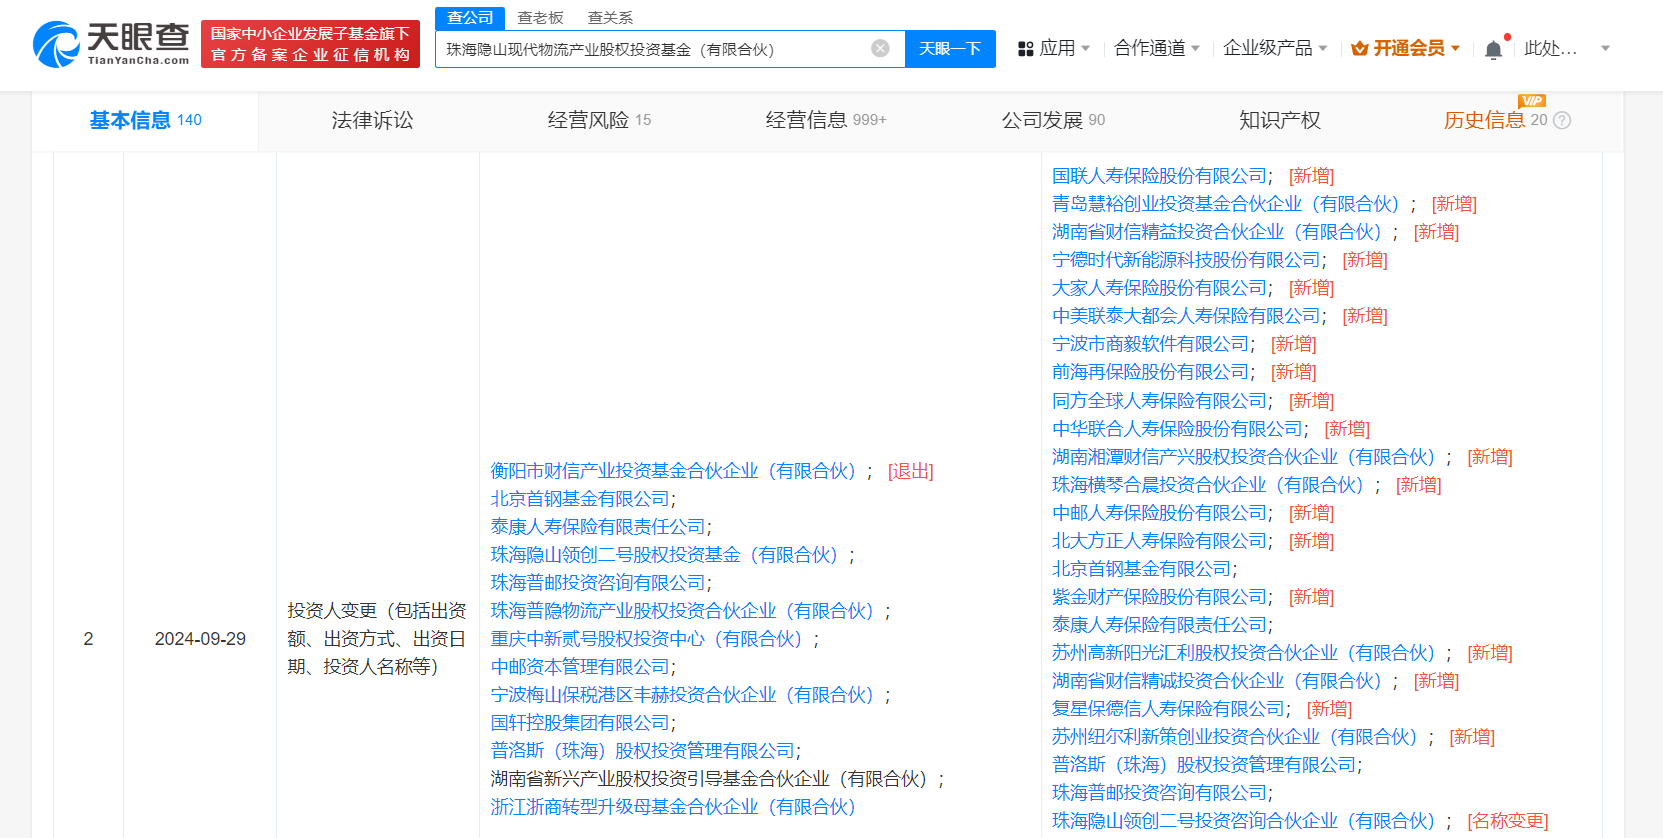View the 公司发展 tab

click(x=1053, y=120)
